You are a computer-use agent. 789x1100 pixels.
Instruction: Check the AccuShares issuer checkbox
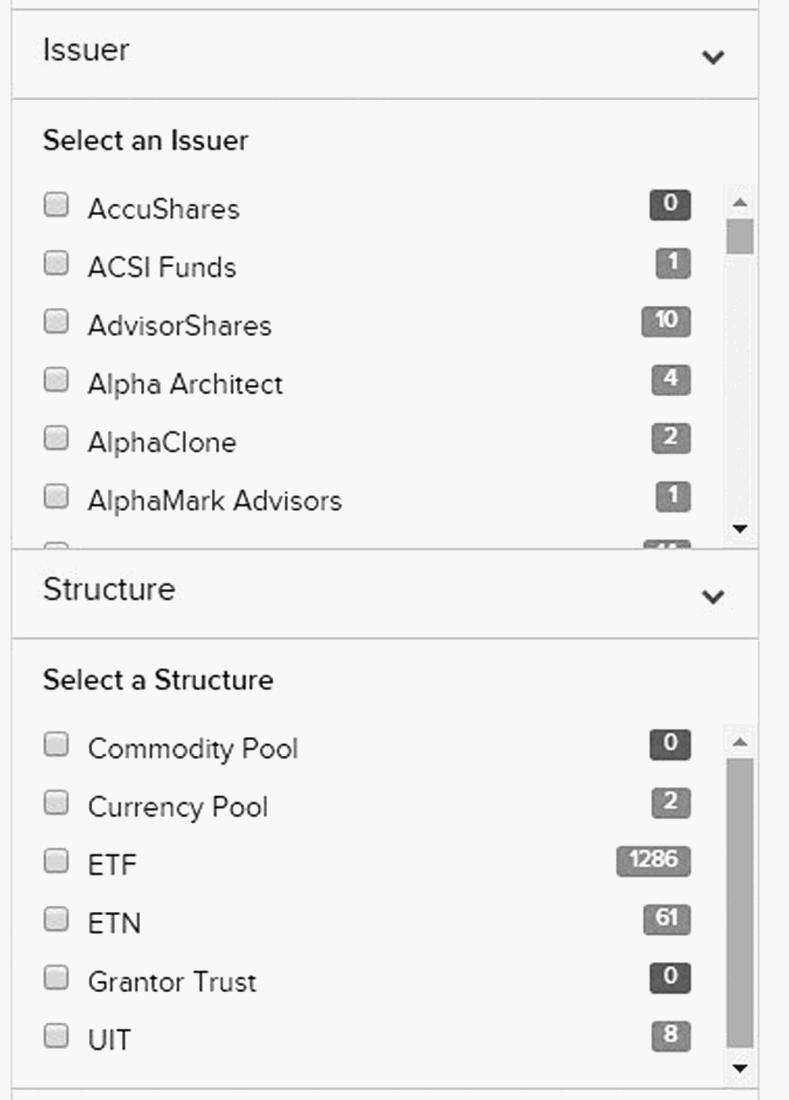tap(56, 206)
